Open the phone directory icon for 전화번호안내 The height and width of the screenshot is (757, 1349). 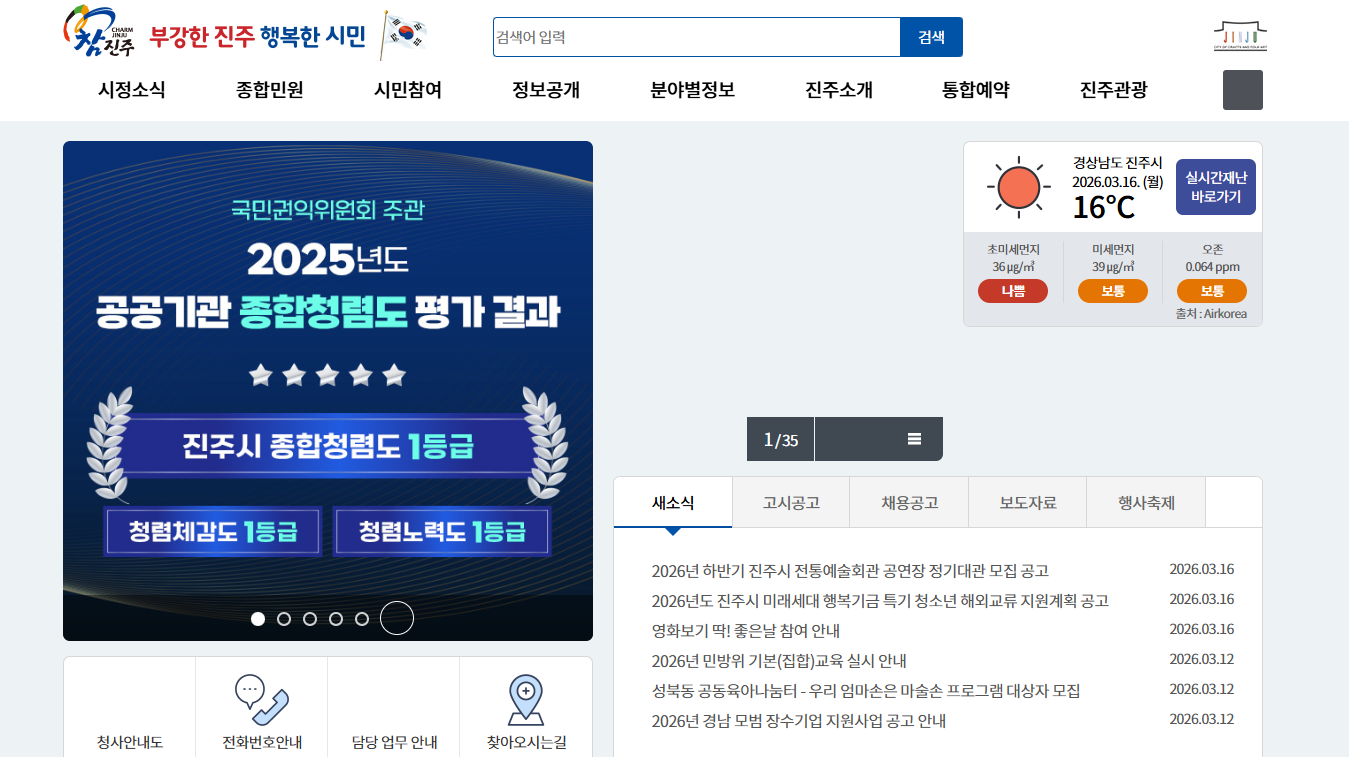(261, 700)
